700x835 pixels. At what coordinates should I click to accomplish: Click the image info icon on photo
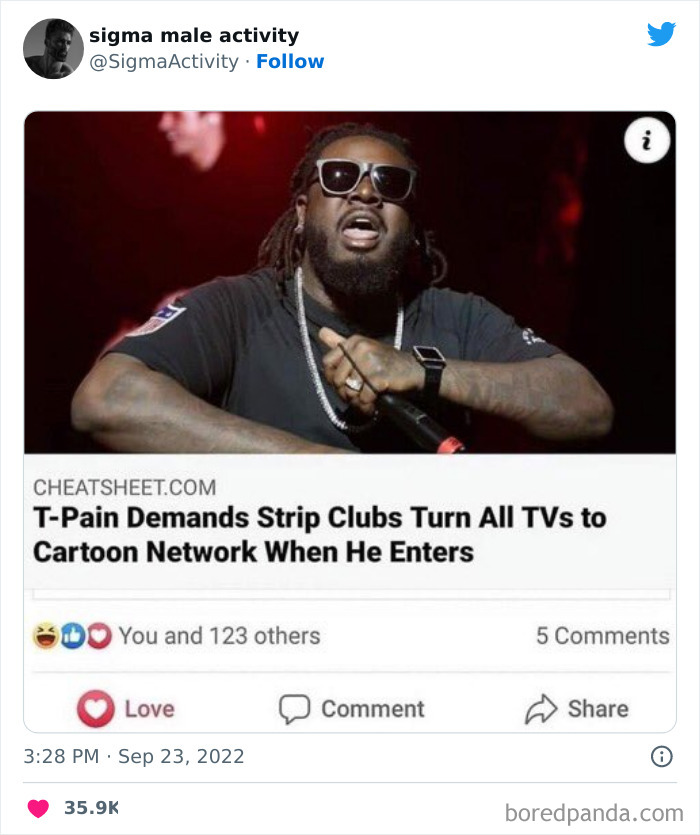[x=647, y=140]
